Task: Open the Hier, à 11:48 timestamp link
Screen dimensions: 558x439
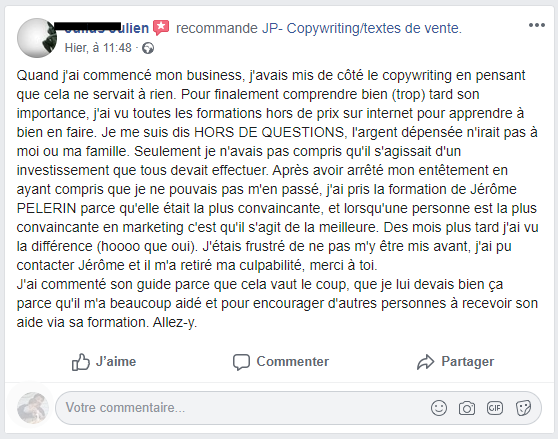Action: point(98,48)
